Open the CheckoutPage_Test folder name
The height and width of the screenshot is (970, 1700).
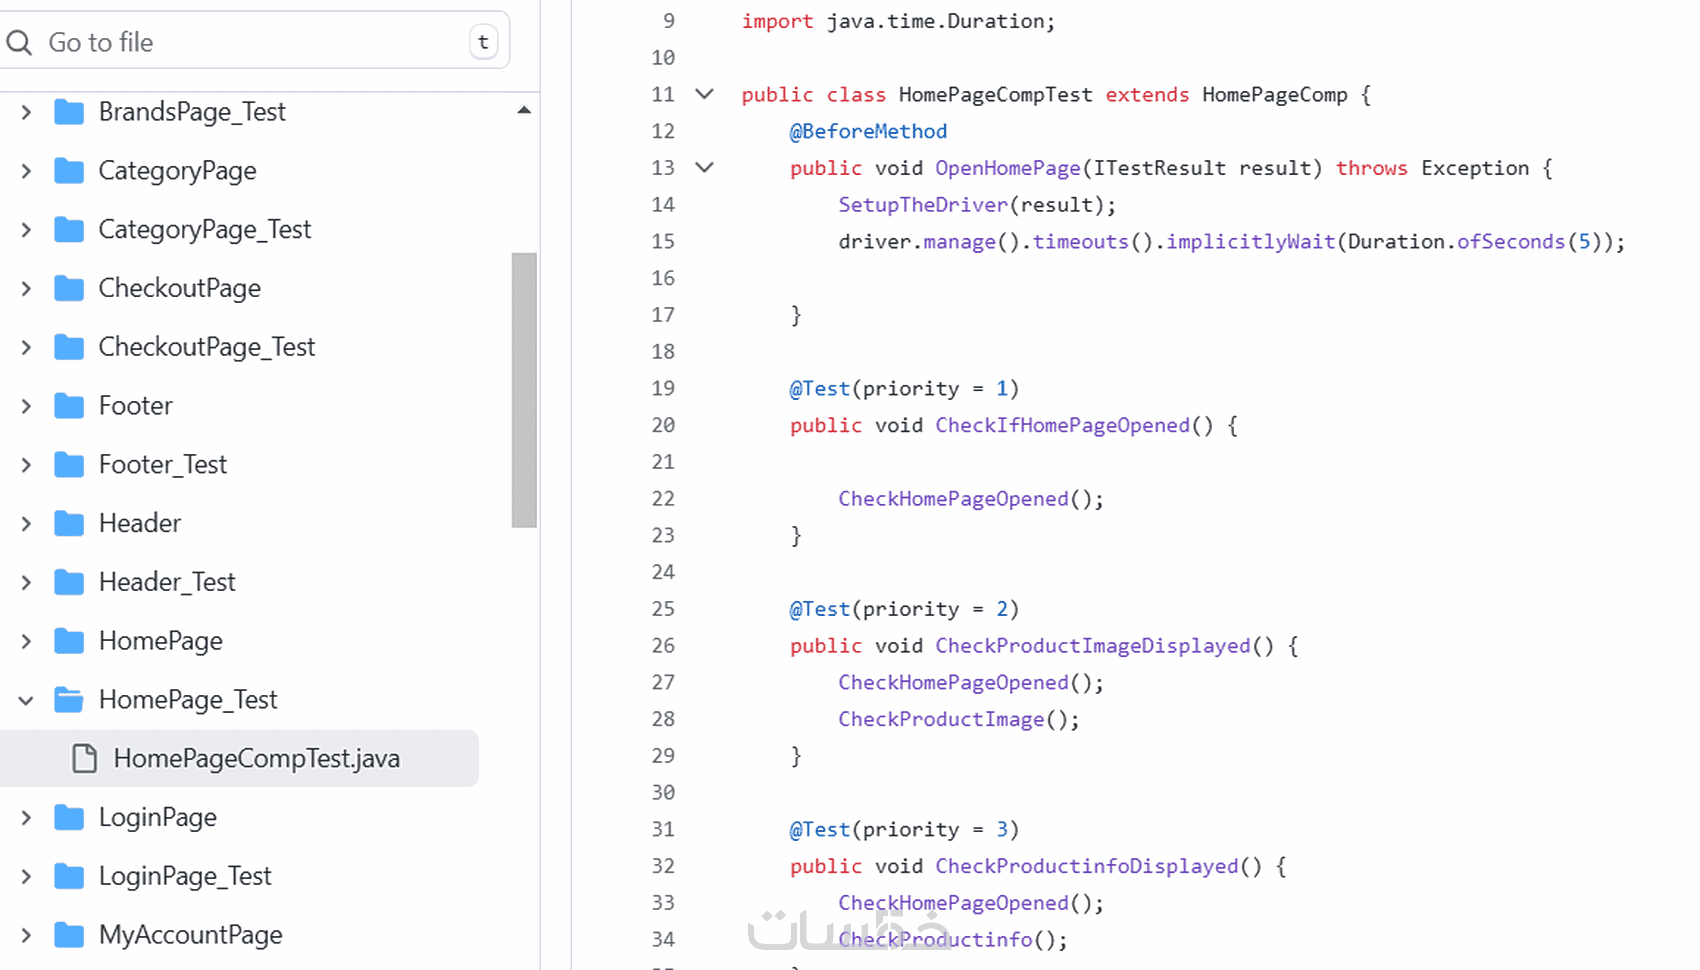(207, 347)
